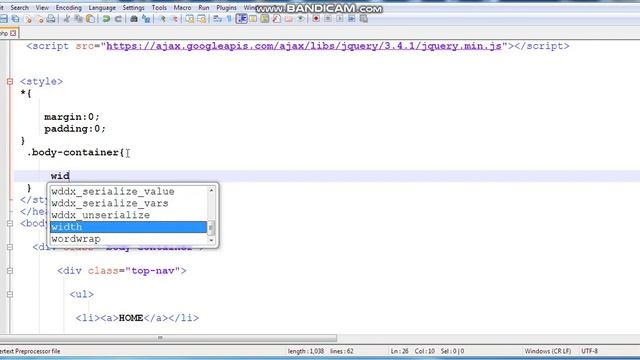Click the '.body-container{' selector line
The height and width of the screenshot is (360, 640).
tap(76, 153)
